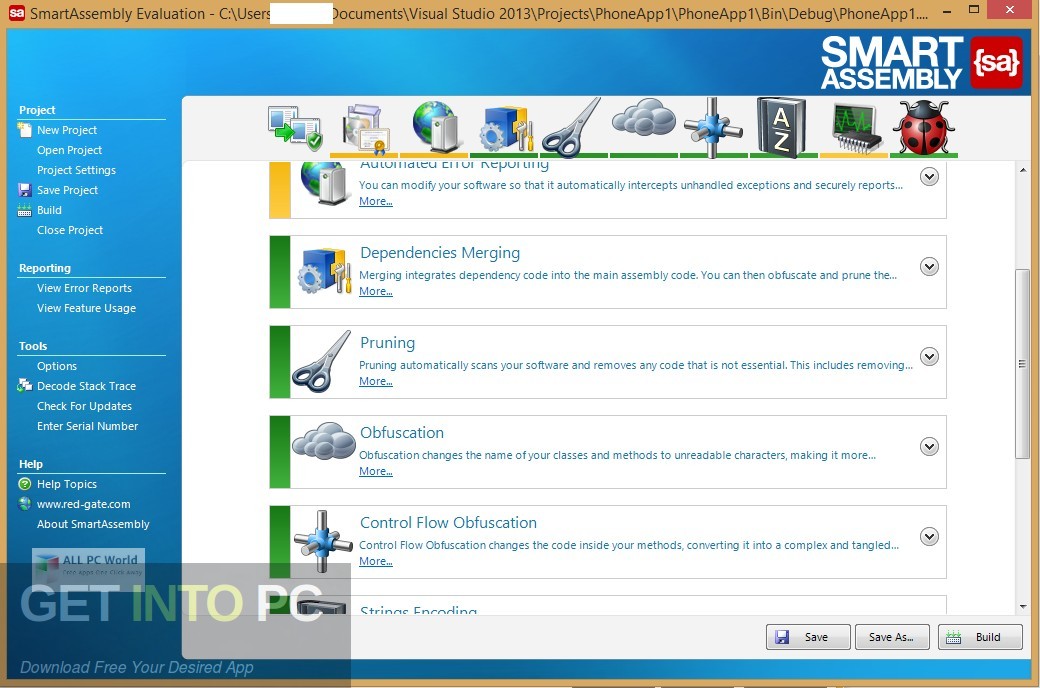The width and height of the screenshot is (1040, 688).
Task: Click the computers-with-checkmark icon in the top icon strip
Action: 295,128
